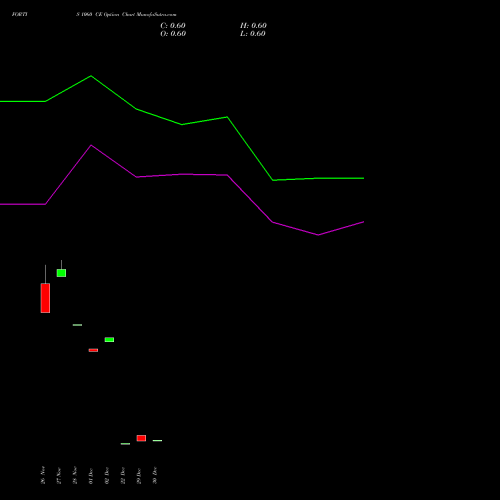Select the 02 Dec date axis label
The height and width of the screenshot is (500, 500).
click(x=107, y=475)
